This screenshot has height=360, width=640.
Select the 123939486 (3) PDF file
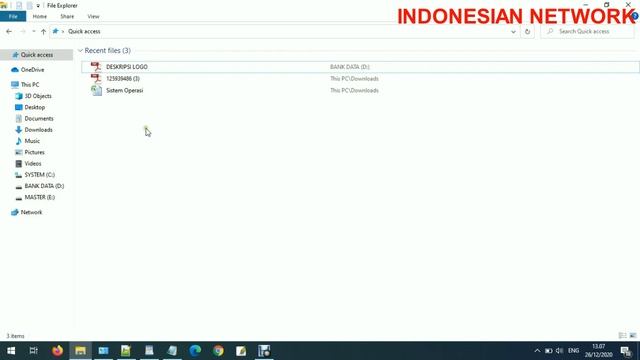[x=360, y=78]
